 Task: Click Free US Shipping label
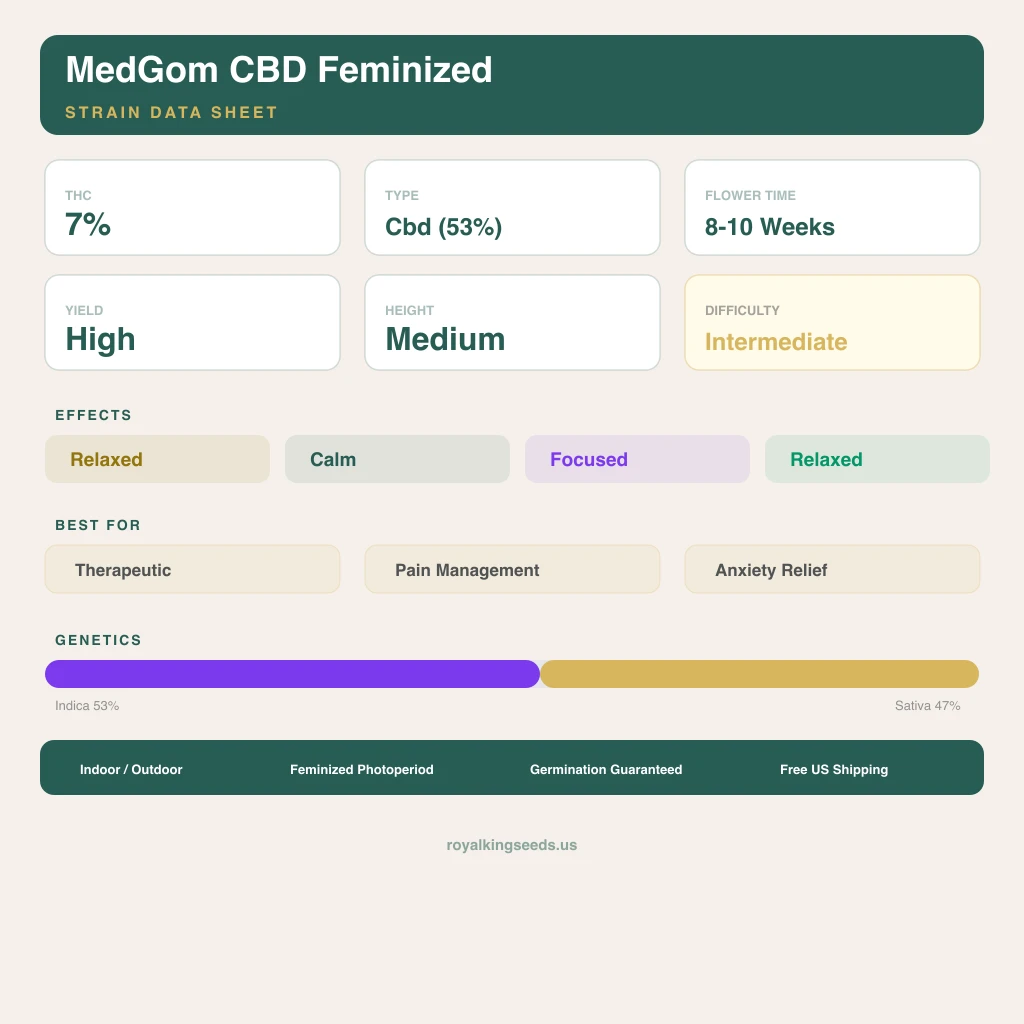(x=834, y=769)
